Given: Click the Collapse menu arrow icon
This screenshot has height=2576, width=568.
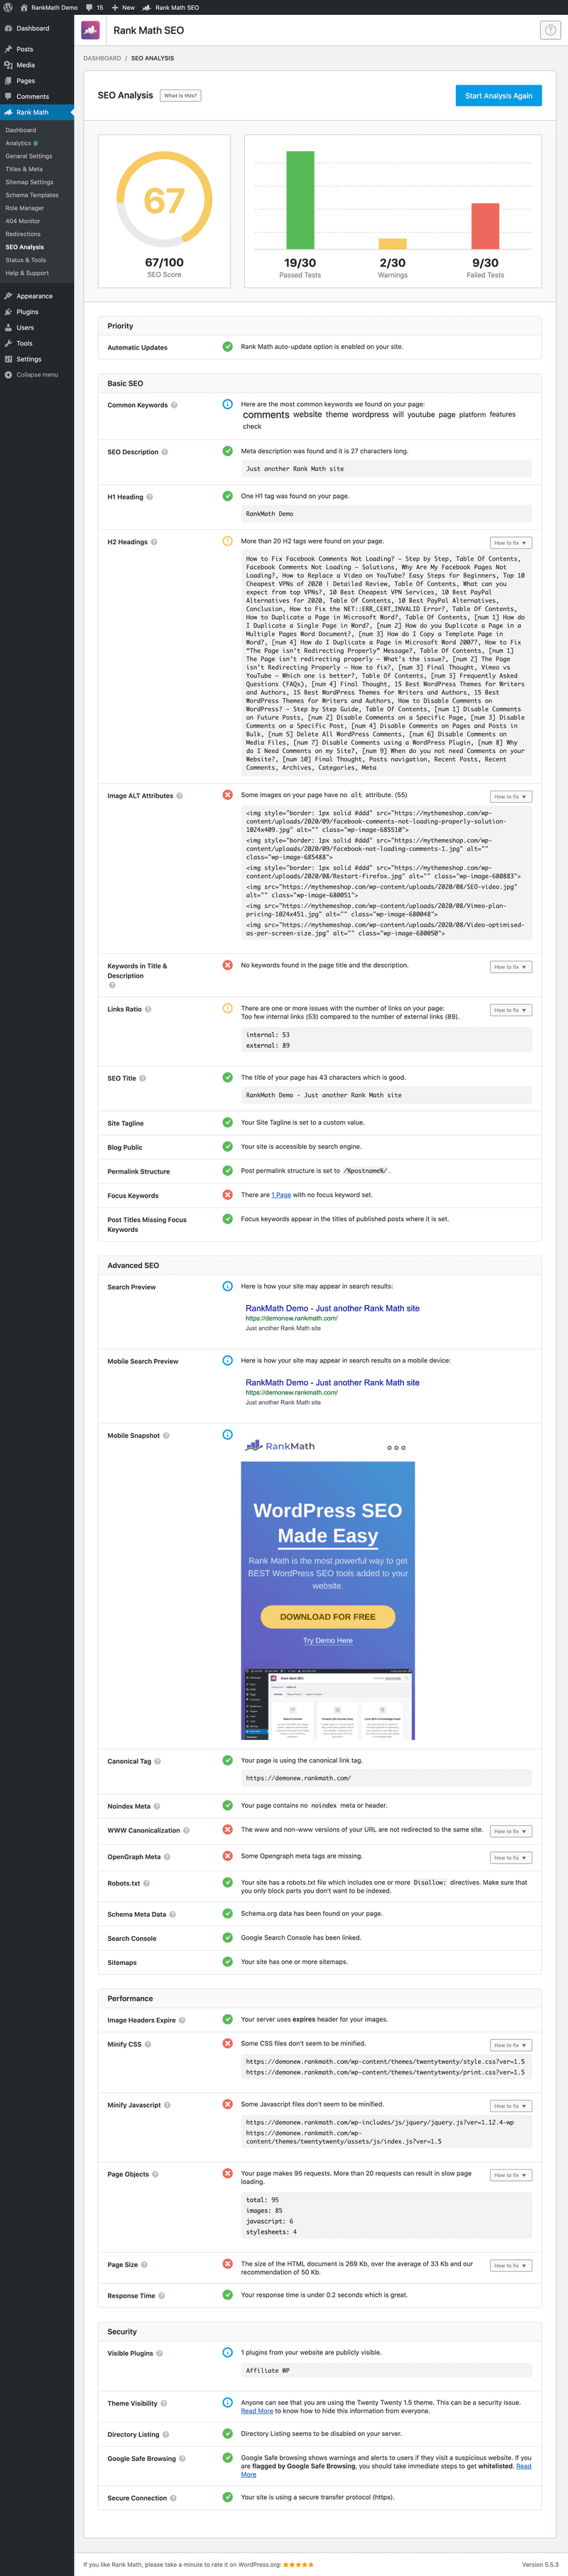Looking at the screenshot, I should [8, 375].
